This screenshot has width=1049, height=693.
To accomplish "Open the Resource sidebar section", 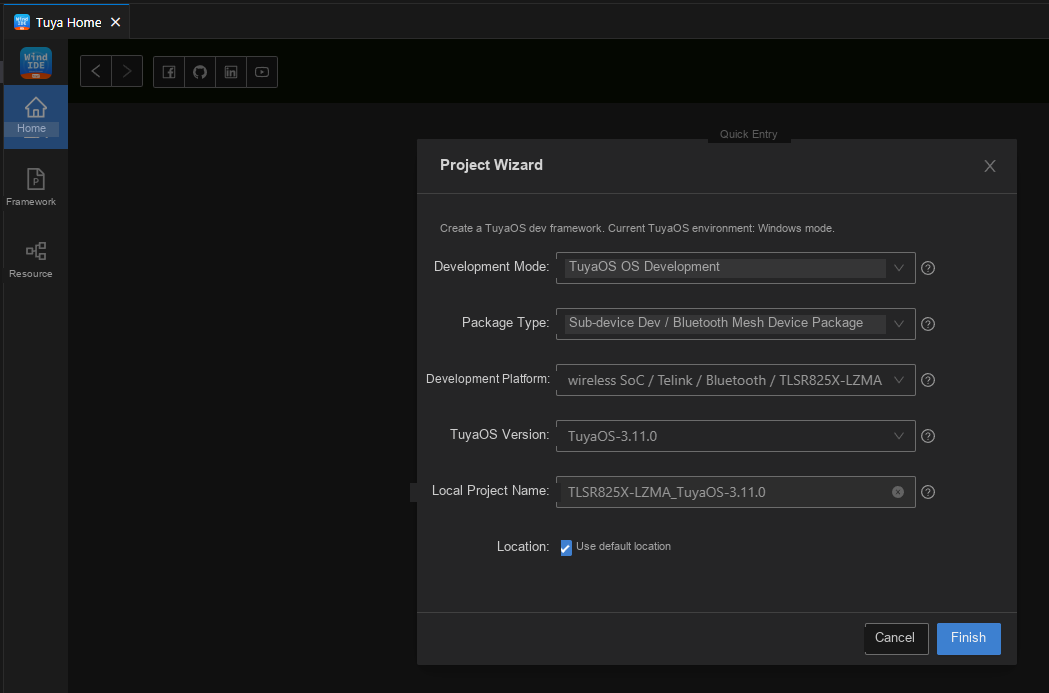I will tap(31, 260).
